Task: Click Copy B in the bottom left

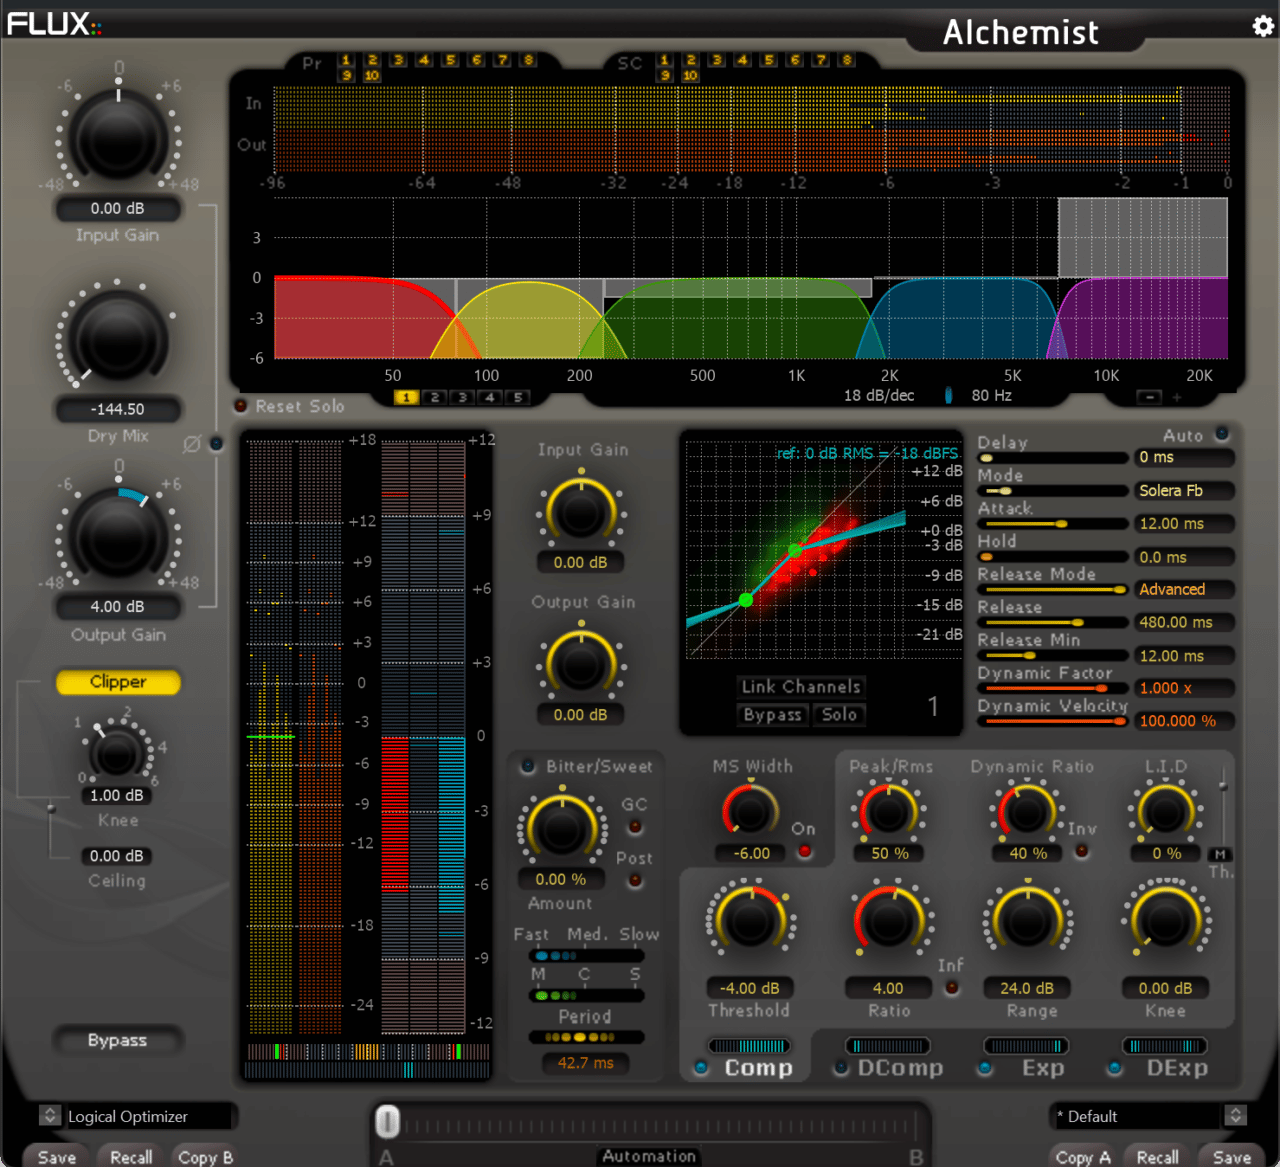Action: 204,1156
